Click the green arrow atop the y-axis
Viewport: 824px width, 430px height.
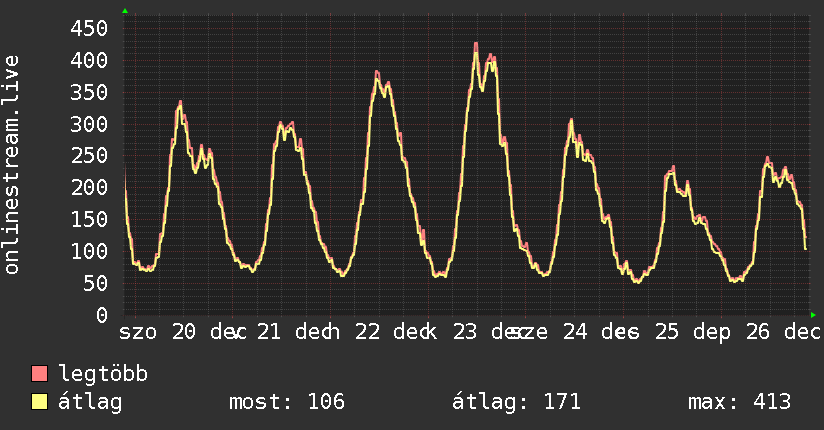(x=125, y=11)
